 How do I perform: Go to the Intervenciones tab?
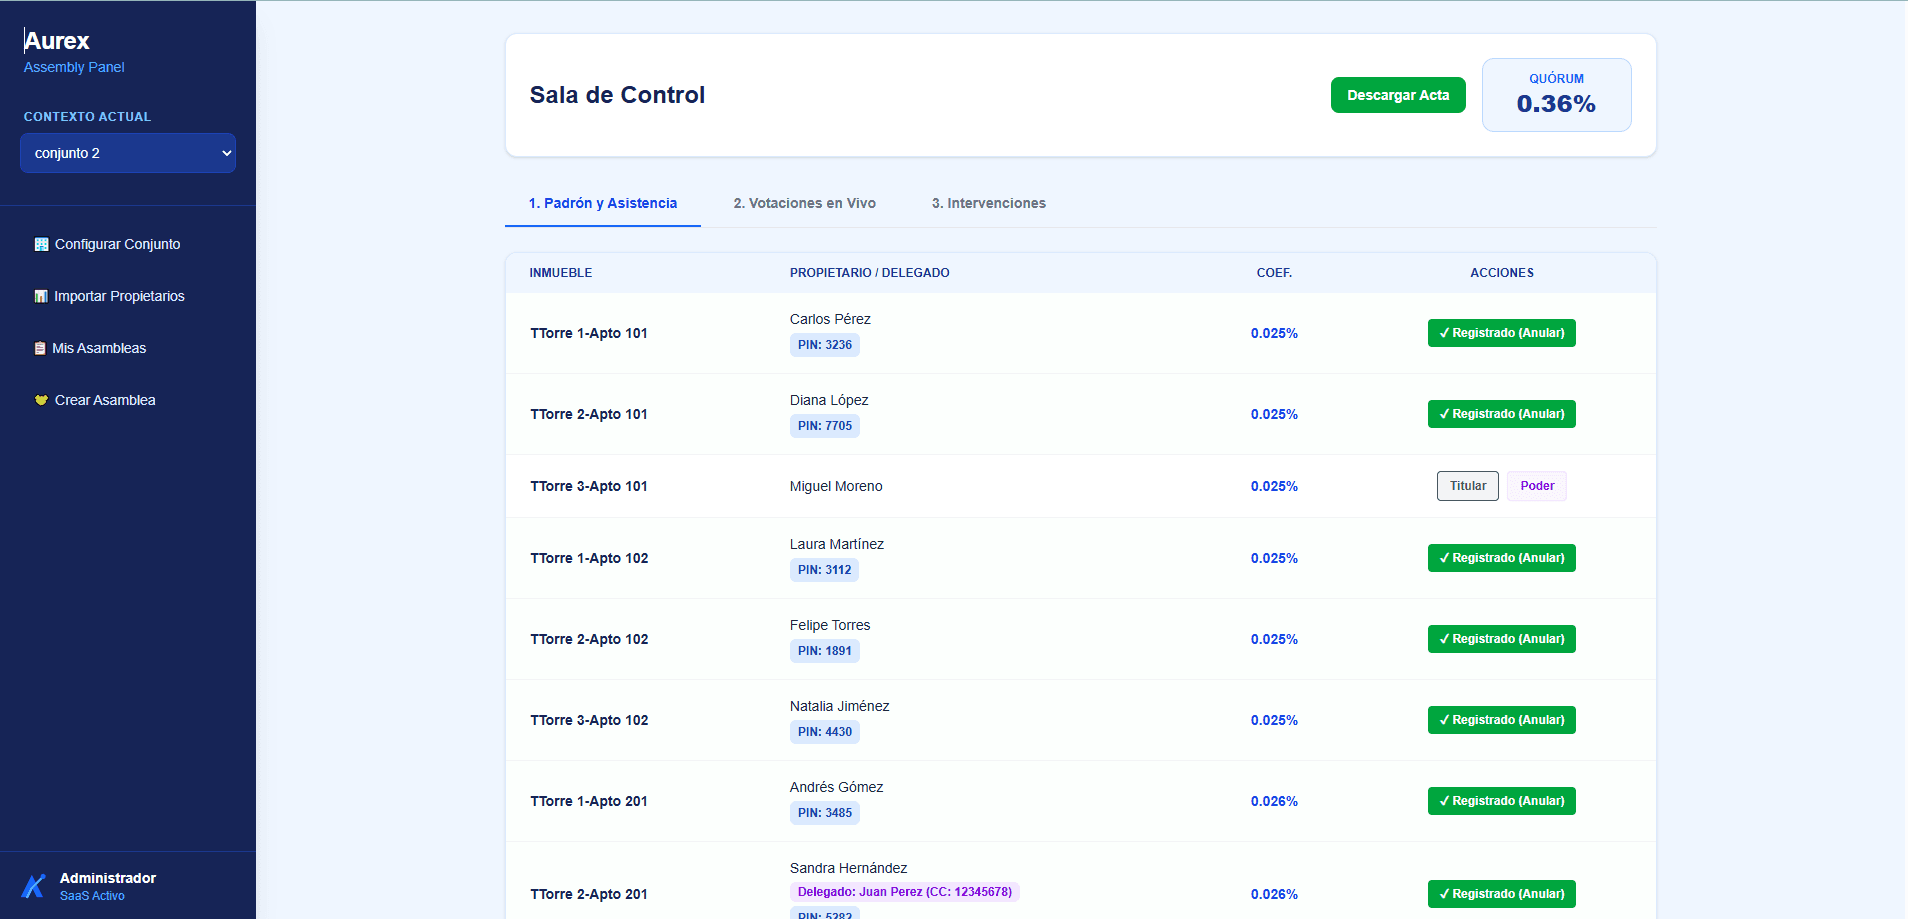[x=989, y=203]
